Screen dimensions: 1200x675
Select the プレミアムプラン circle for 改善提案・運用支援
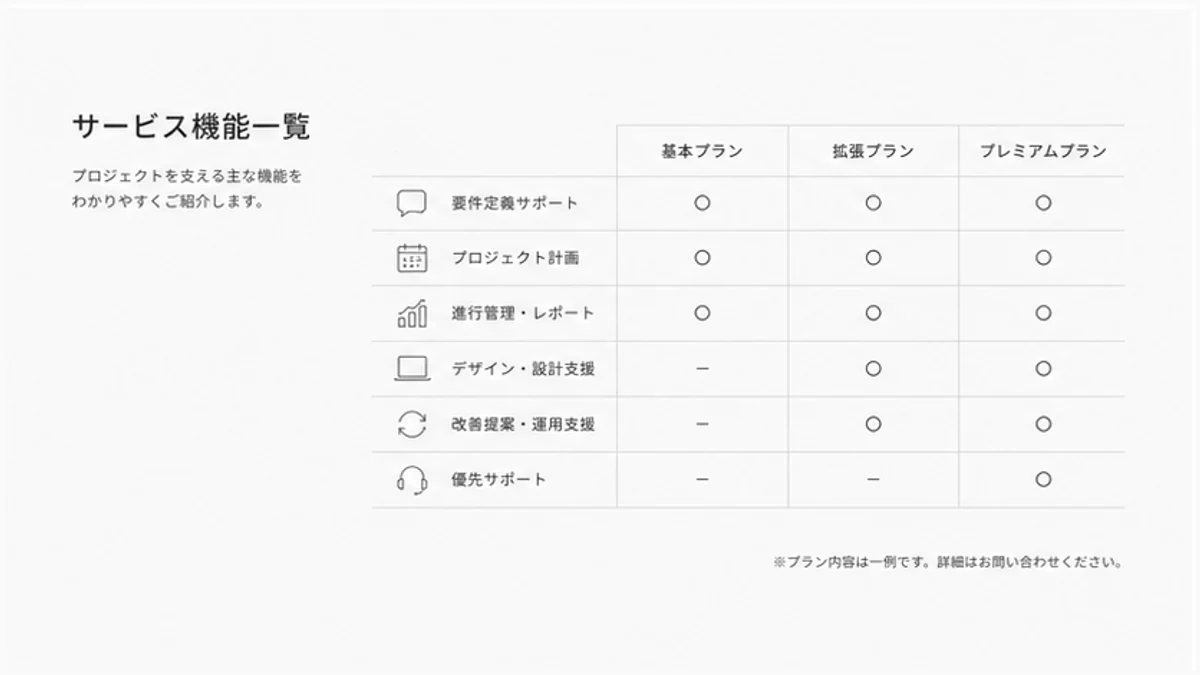click(1043, 424)
